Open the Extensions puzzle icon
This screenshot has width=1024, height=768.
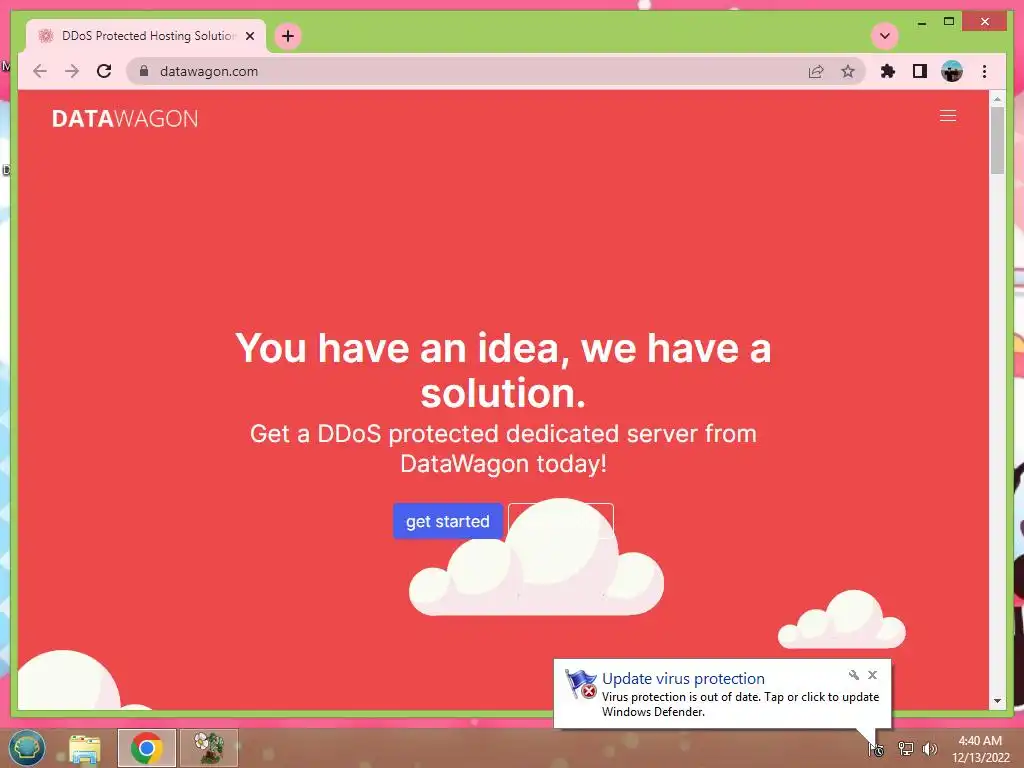(888, 71)
